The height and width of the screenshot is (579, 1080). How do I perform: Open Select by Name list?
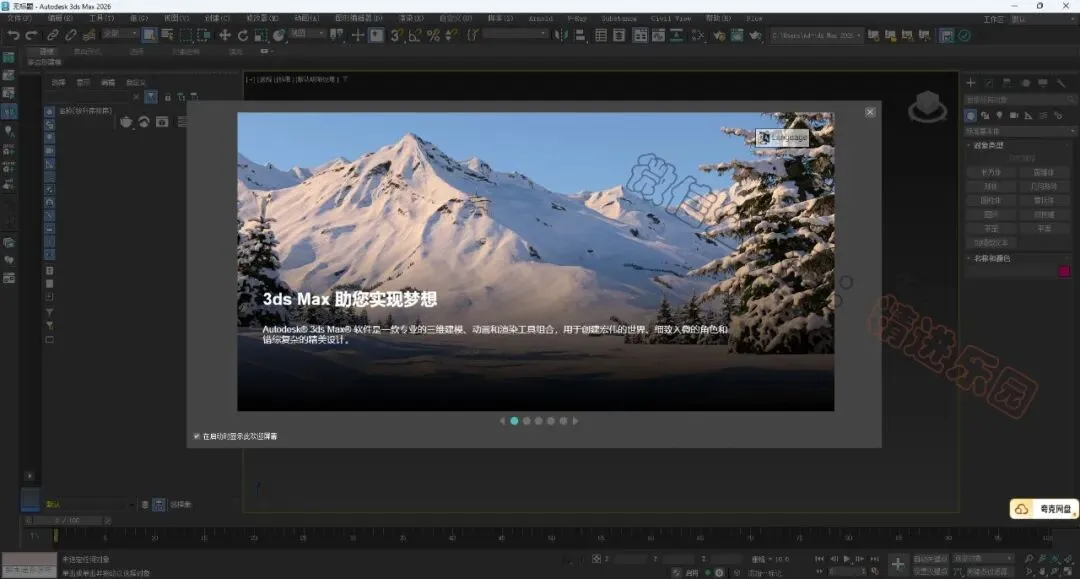[x=167, y=35]
